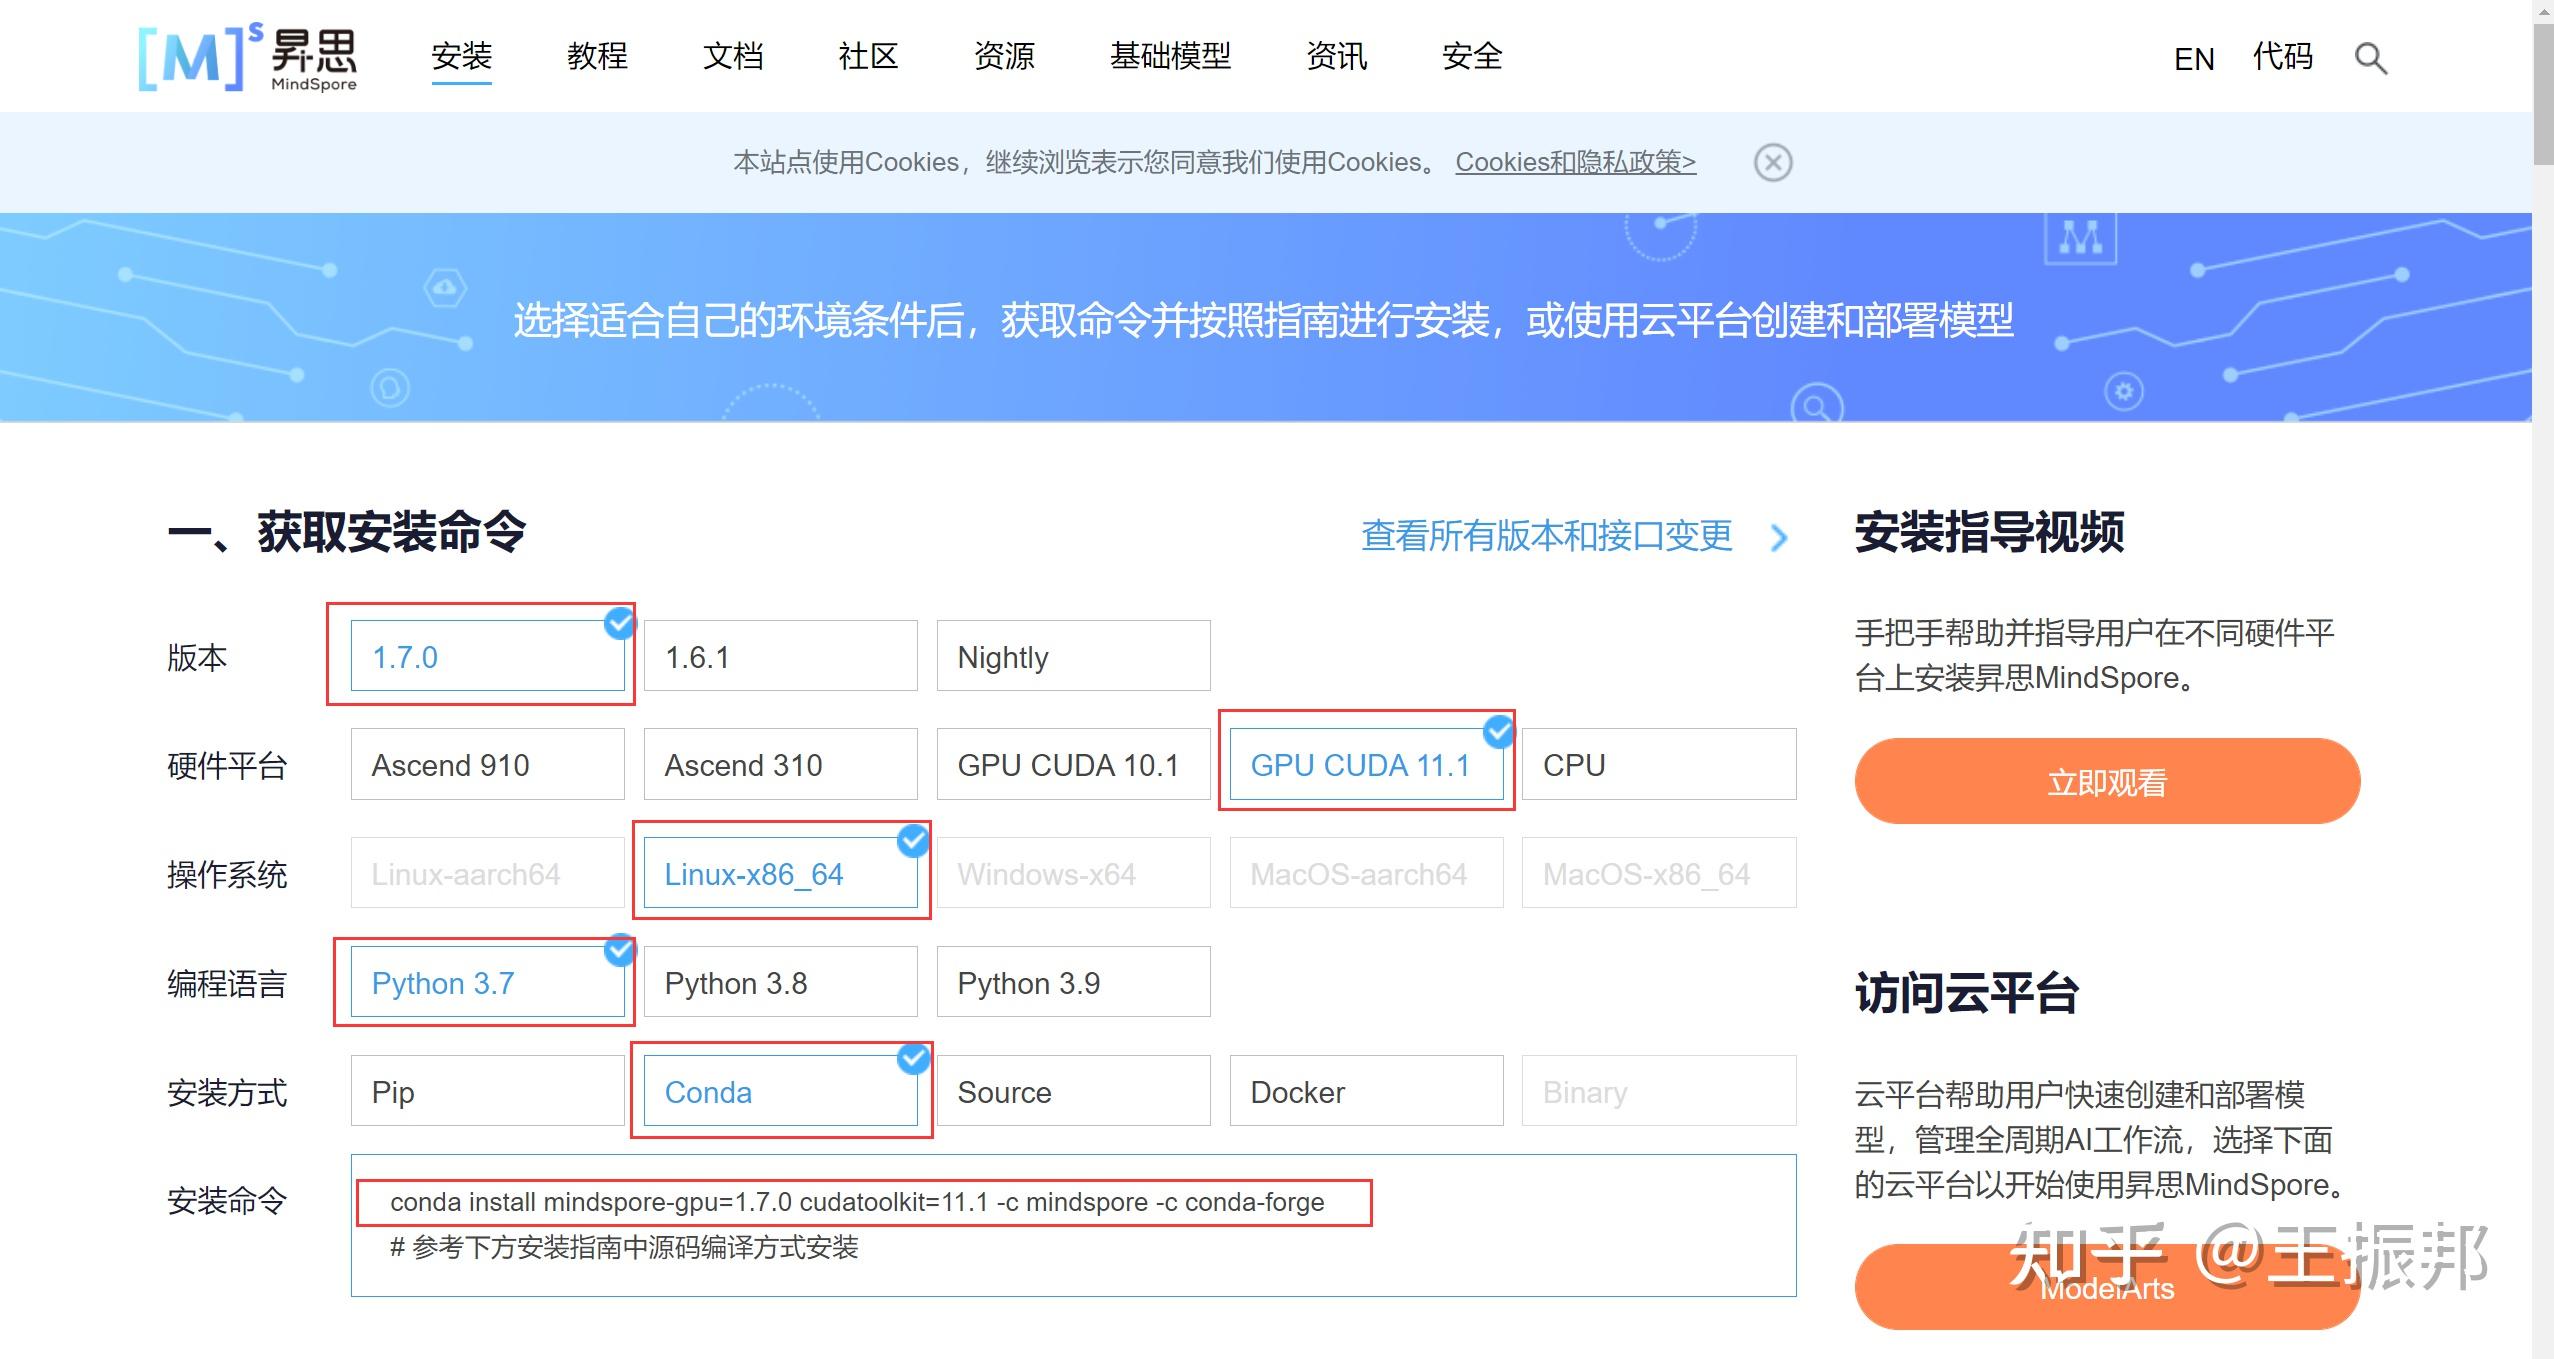The height and width of the screenshot is (1359, 2554).
Task: Select Python 3.9 language option
Action: tap(1072, 983)
